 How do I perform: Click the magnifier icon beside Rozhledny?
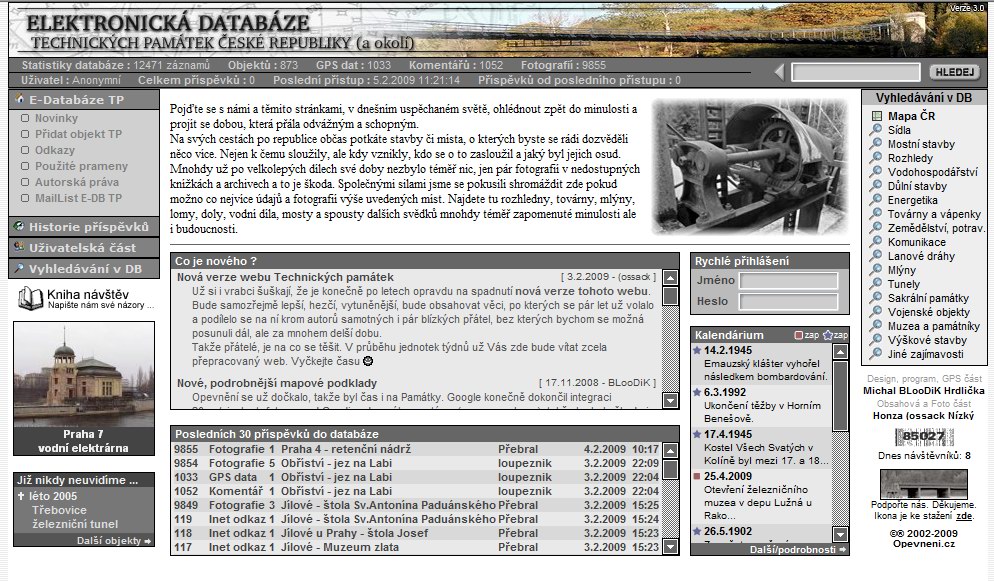(x=876, y=158)
